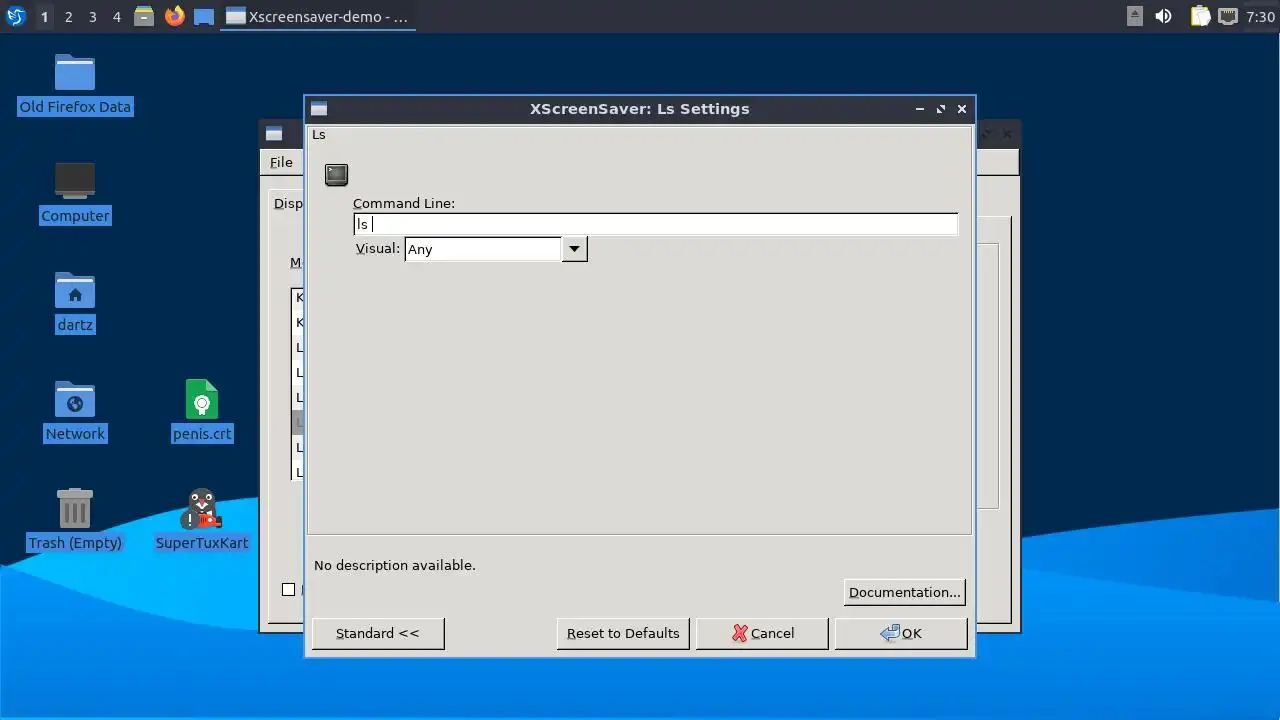Minimize the Ls Settings window

(x=920, y=109)
